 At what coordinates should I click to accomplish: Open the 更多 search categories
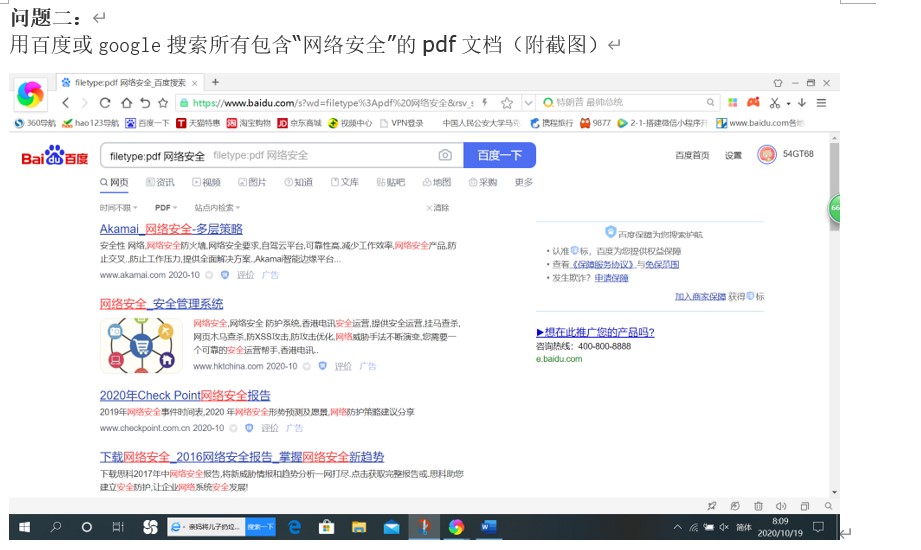[523, 182]
